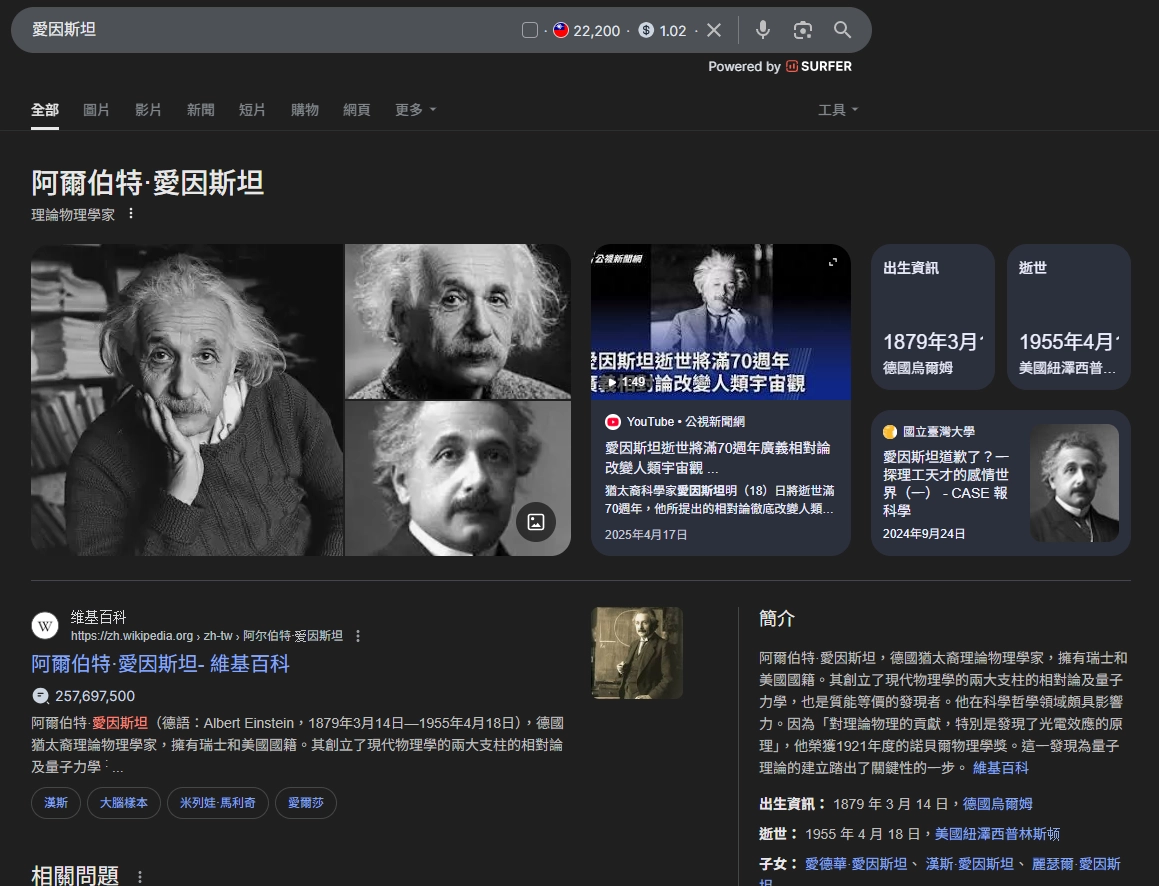Click the dollar CPC icon in search bar
This screenshot has height=886, width=1159.
click(646, 30)
